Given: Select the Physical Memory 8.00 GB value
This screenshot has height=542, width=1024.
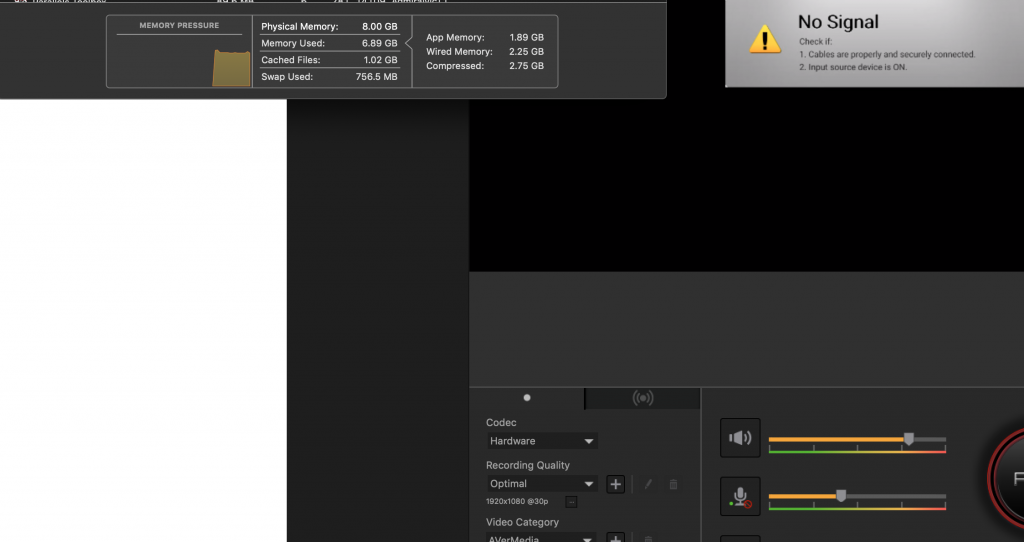Looking at the screenshot, I should [x=379, y=27].
